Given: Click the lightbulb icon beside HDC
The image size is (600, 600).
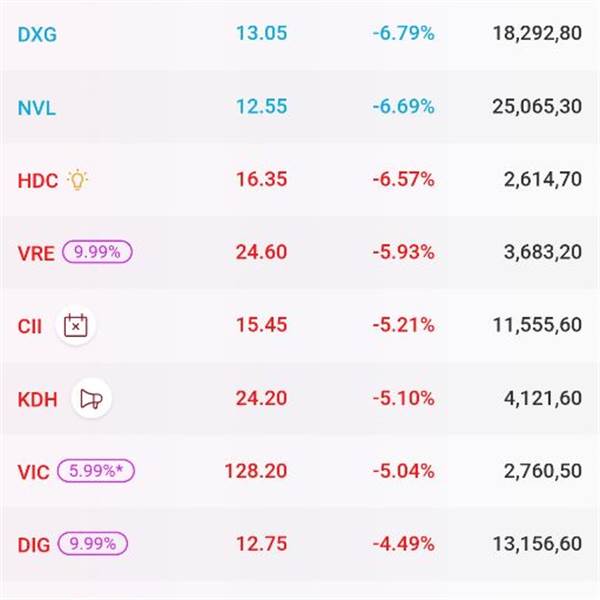Looking at the screenshot, I should [77, 180].
